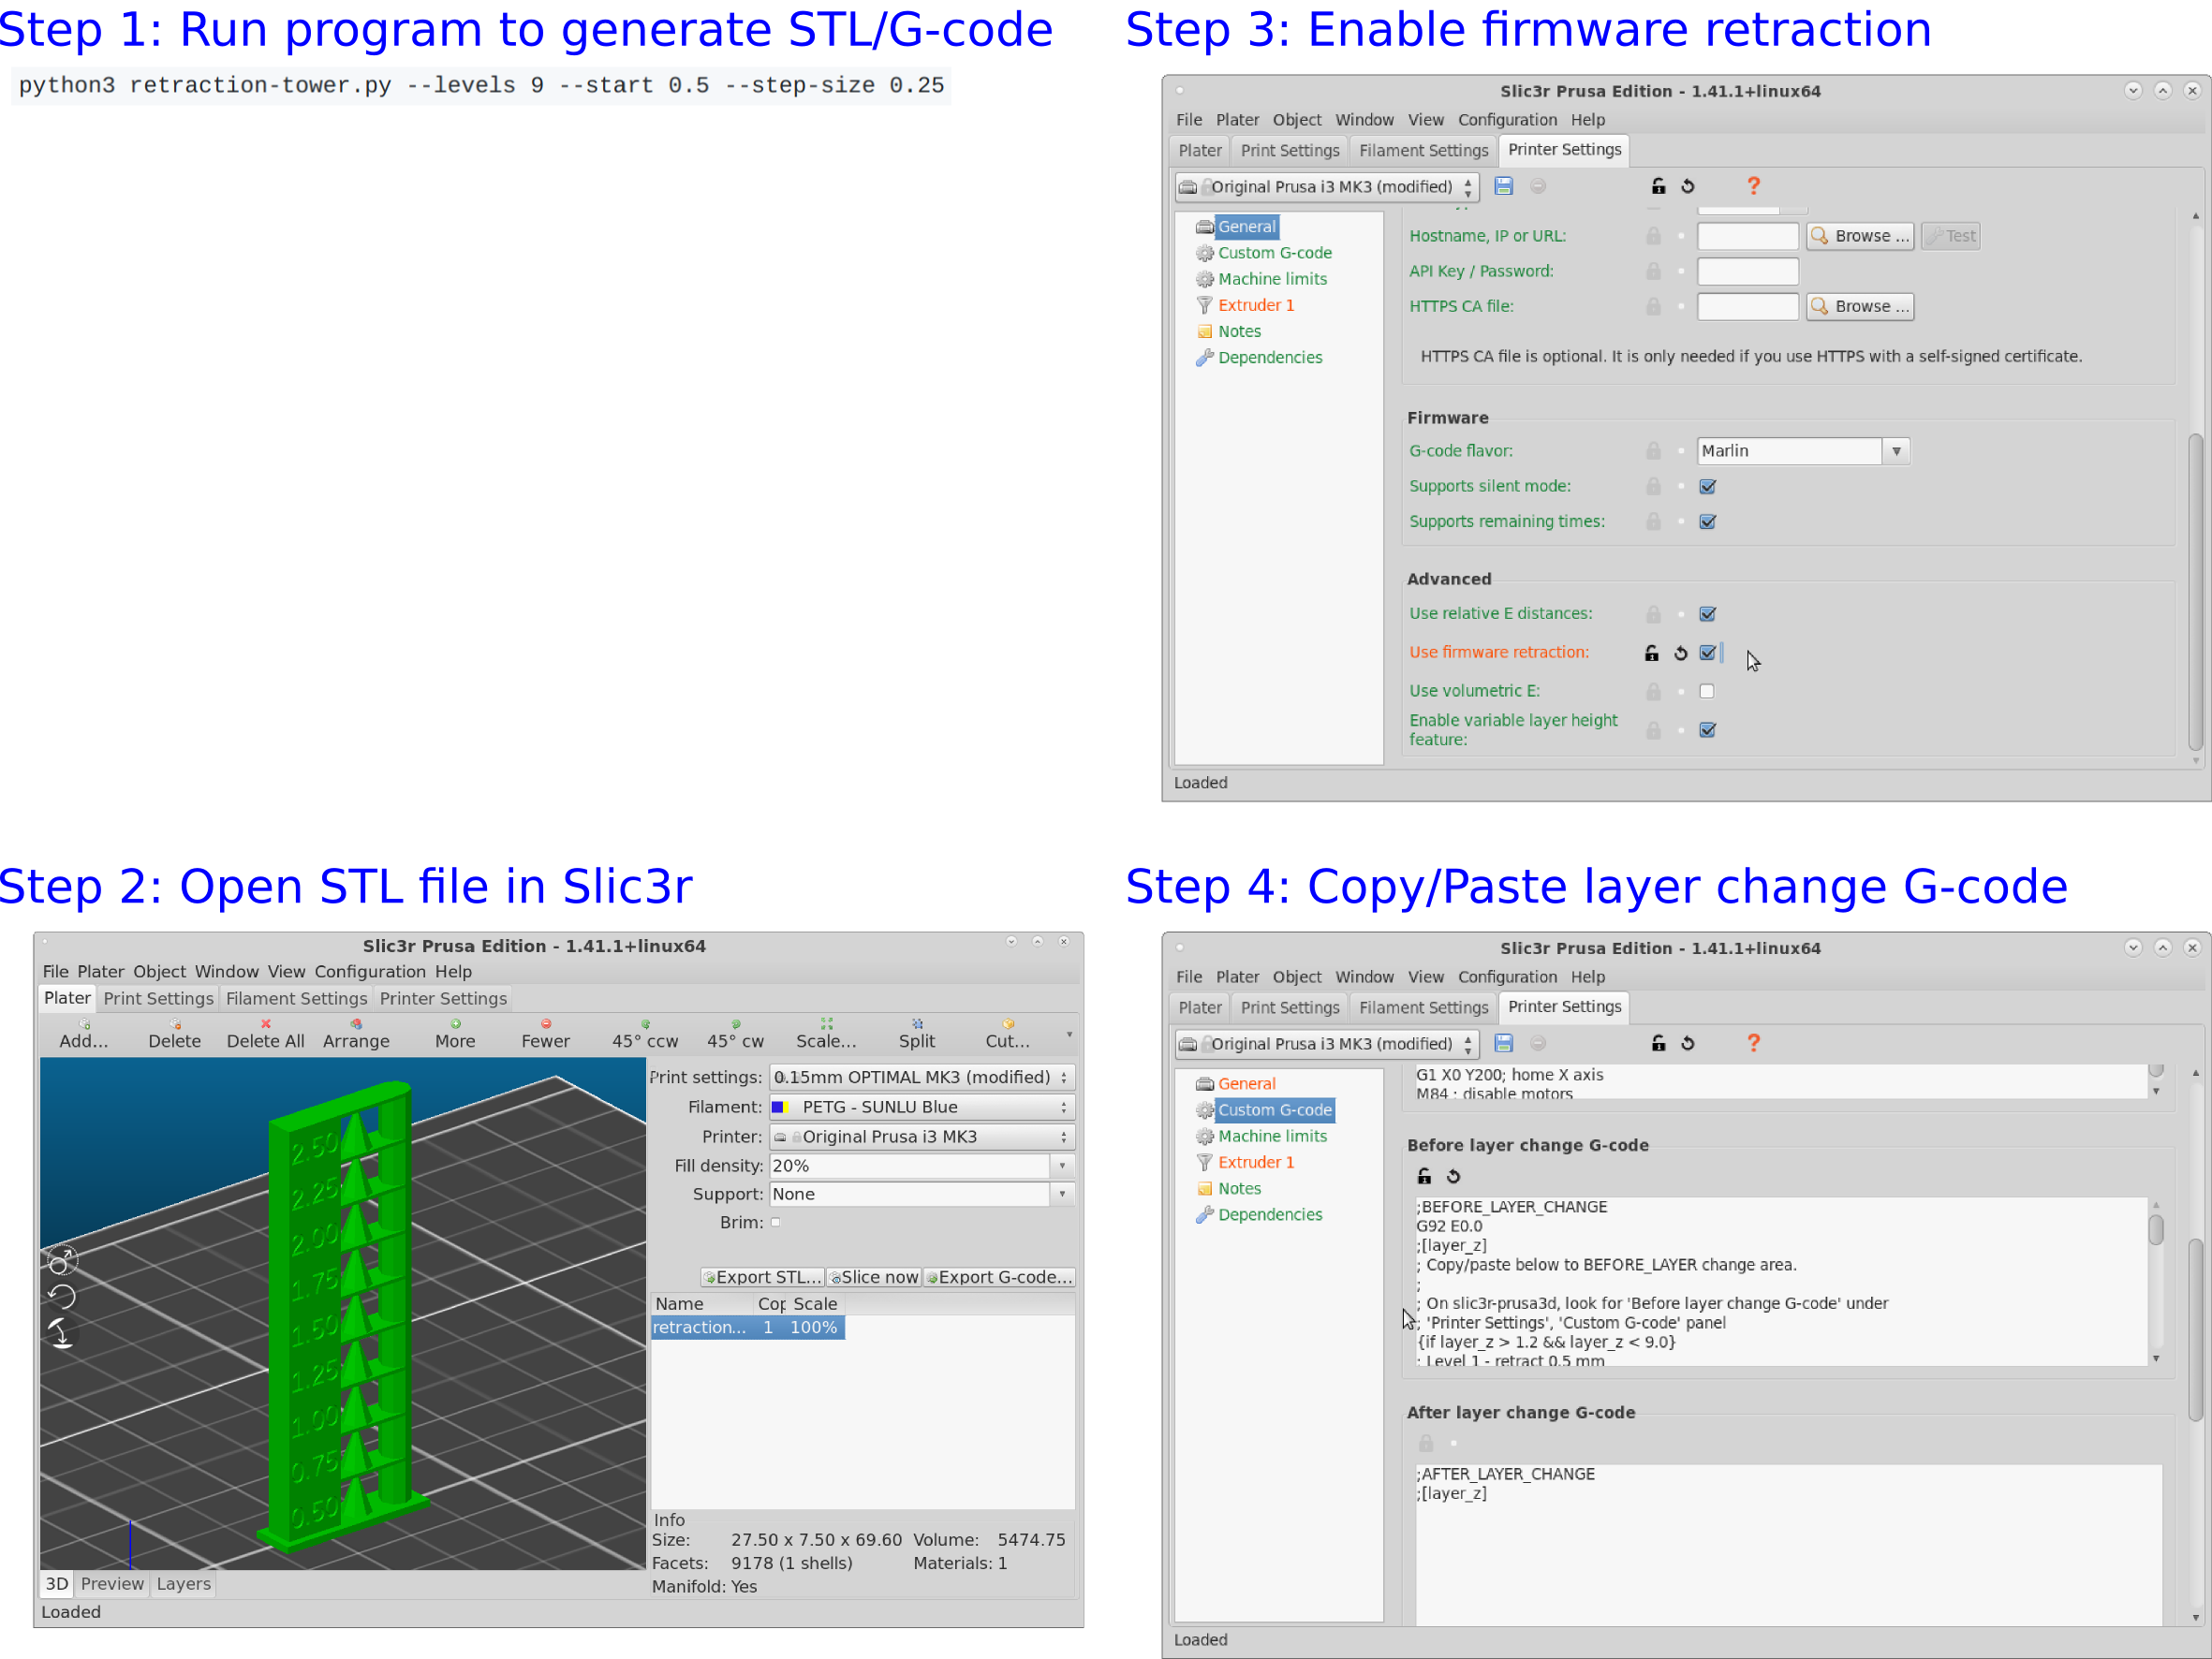Click bottom gizmo icon in 3D view
This screenshot has width=2212, height=1659.
click(x=62, y=1333)
